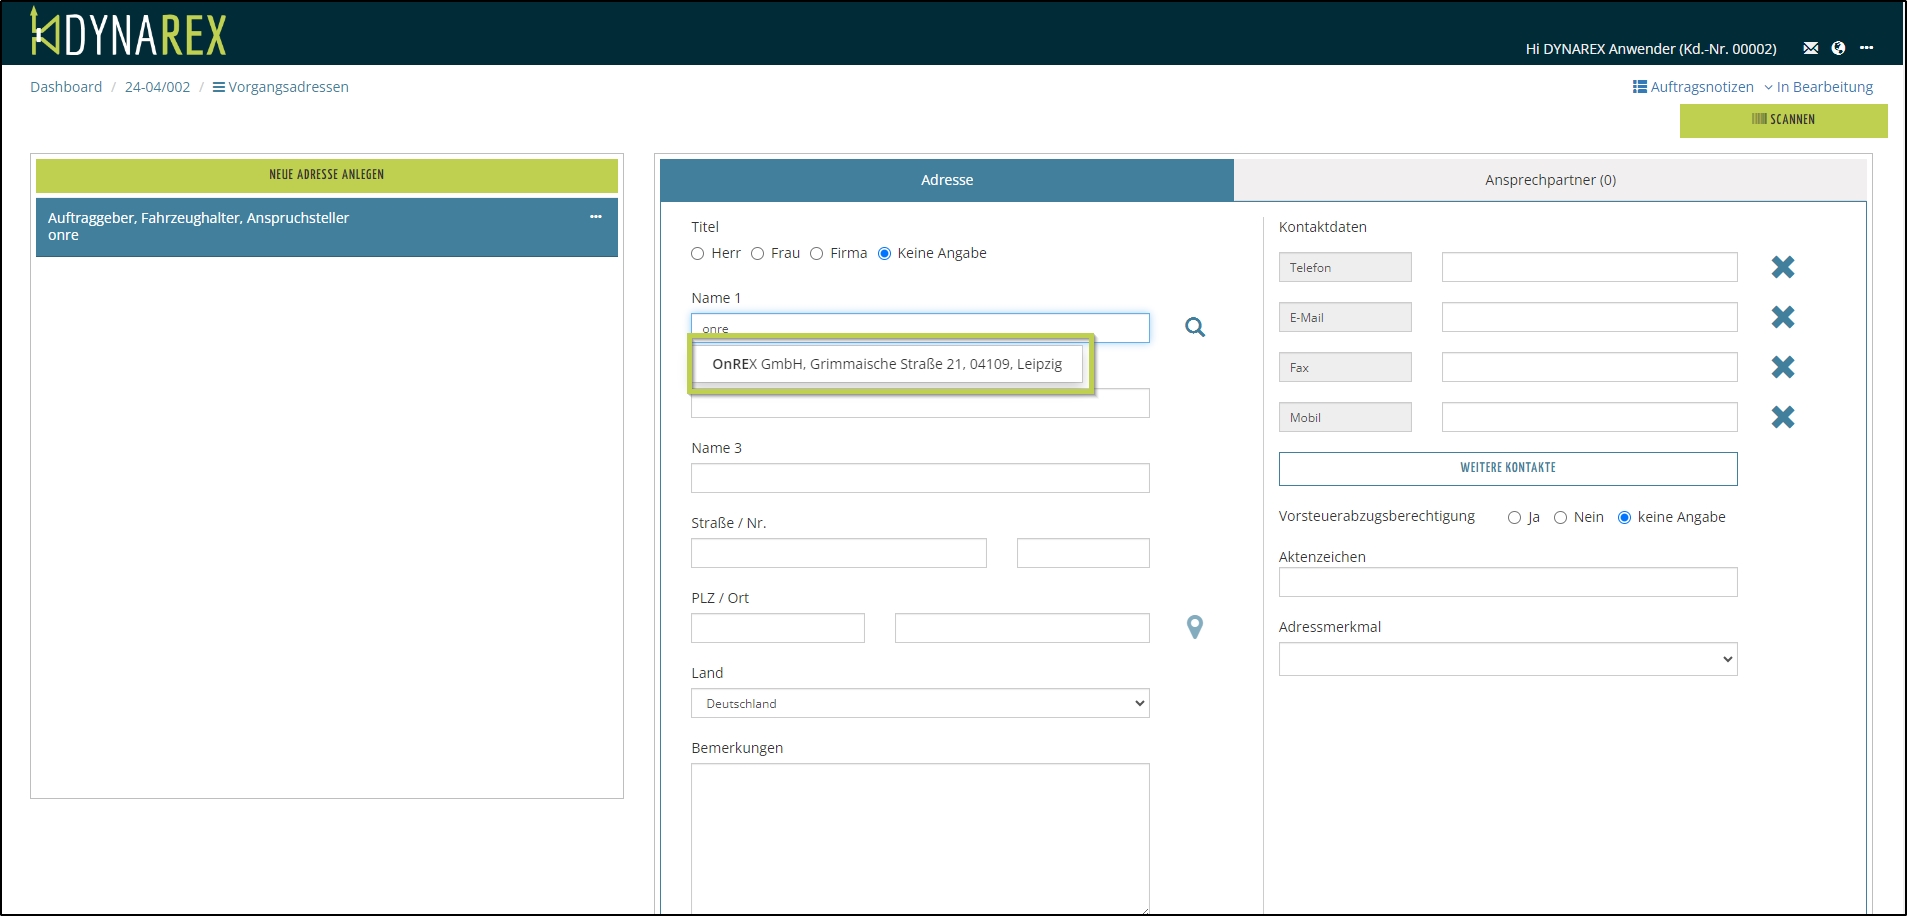Delete the E-Mail contact row
This screenshot has height=916, width=1907.
point(1782,317)
